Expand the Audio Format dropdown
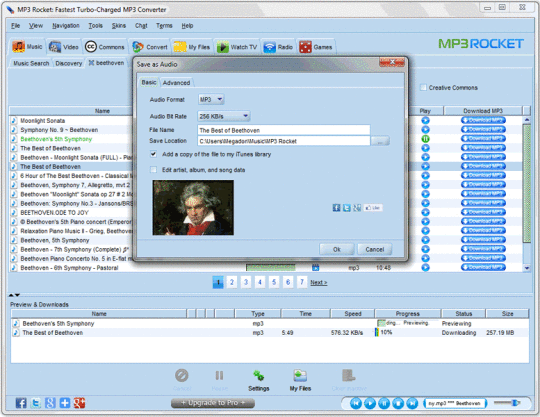This screenshot has height=417, width=540. coord(211,100)
